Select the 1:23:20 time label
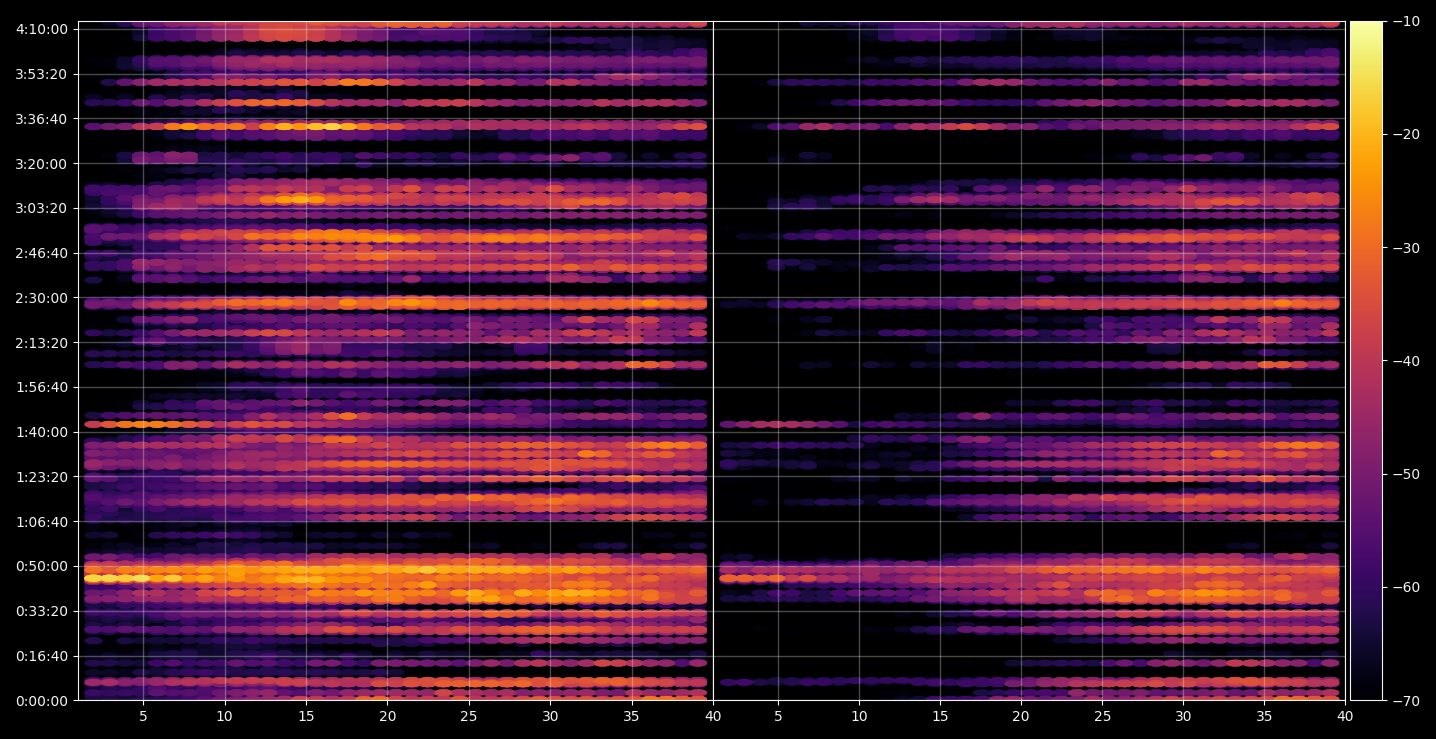This screenshot has width=1436, height=739. (x=42, y=477)
